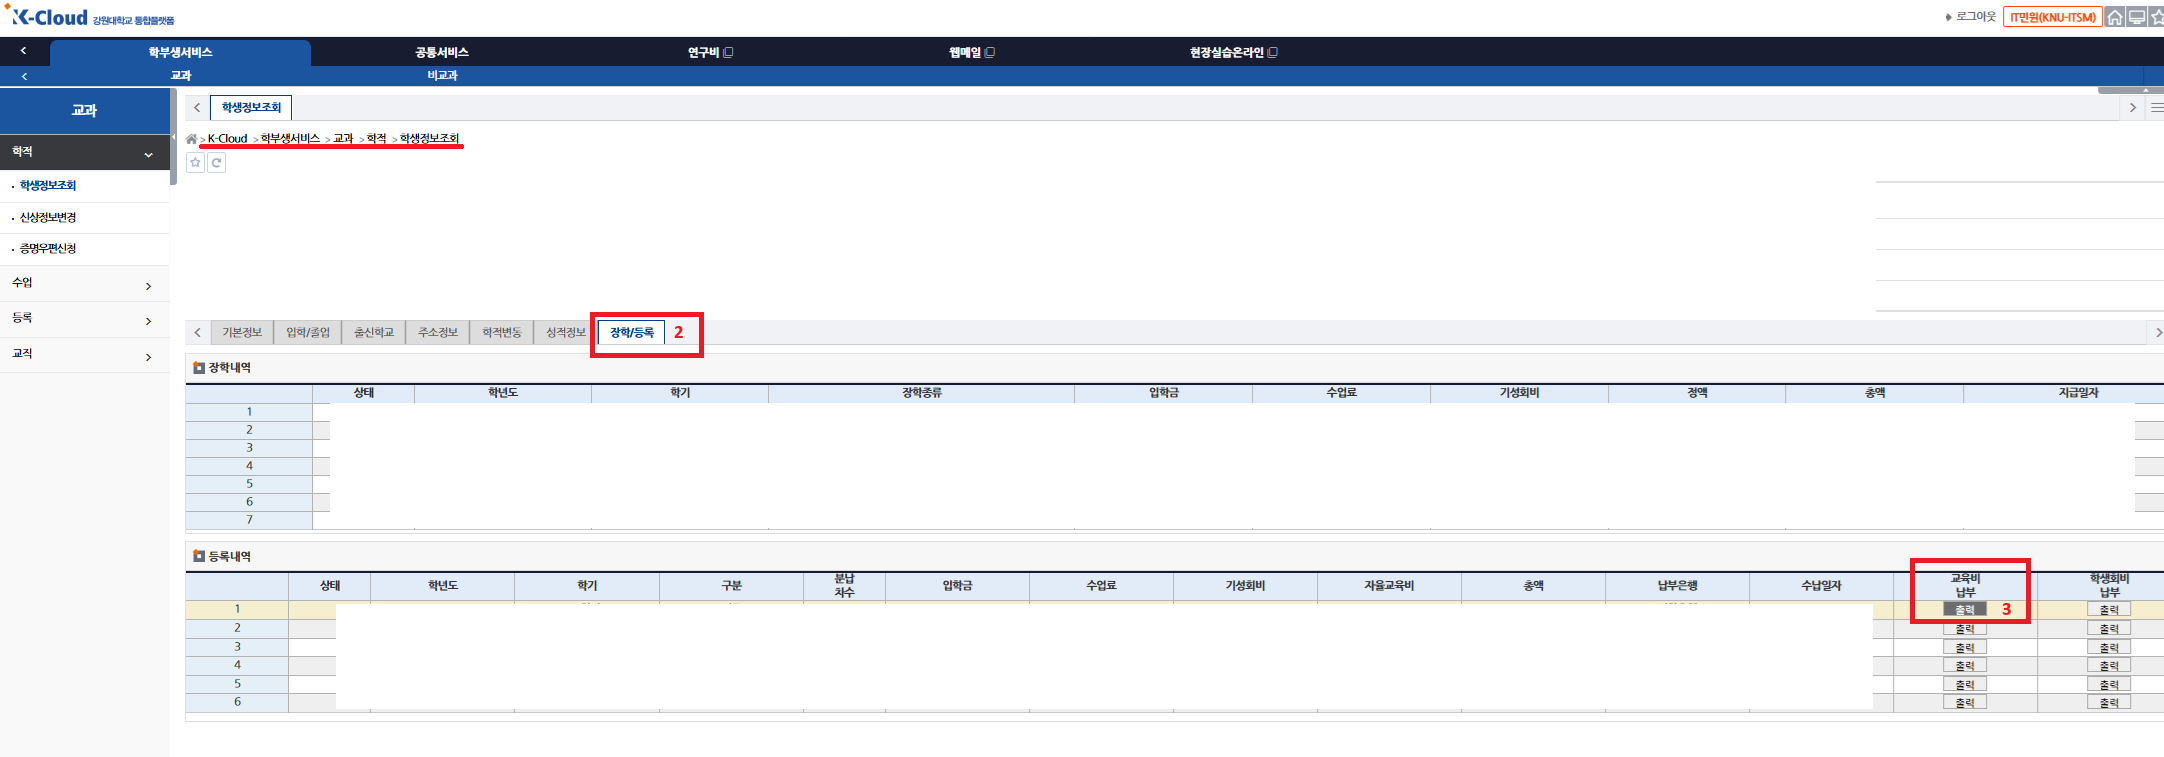The height and width of the screenshot is (757, 2164).
Task: Click the left arrow in blue submenu bar
Action: [24, 76]
